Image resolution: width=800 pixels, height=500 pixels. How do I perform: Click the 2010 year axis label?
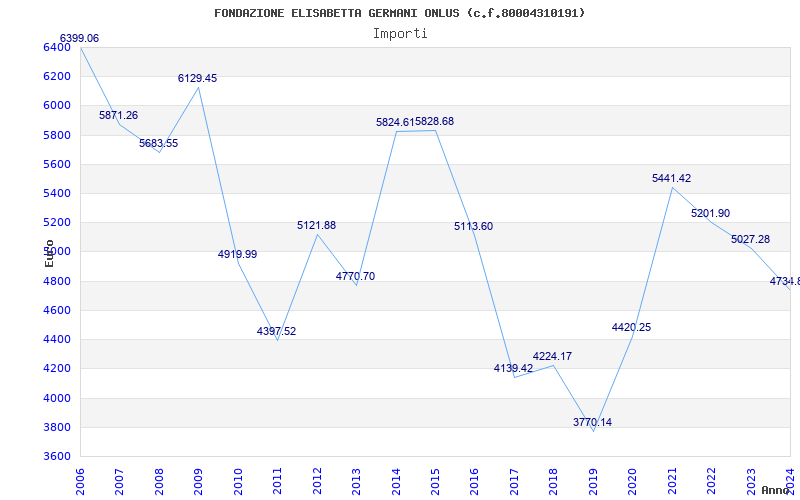[238, 481]
